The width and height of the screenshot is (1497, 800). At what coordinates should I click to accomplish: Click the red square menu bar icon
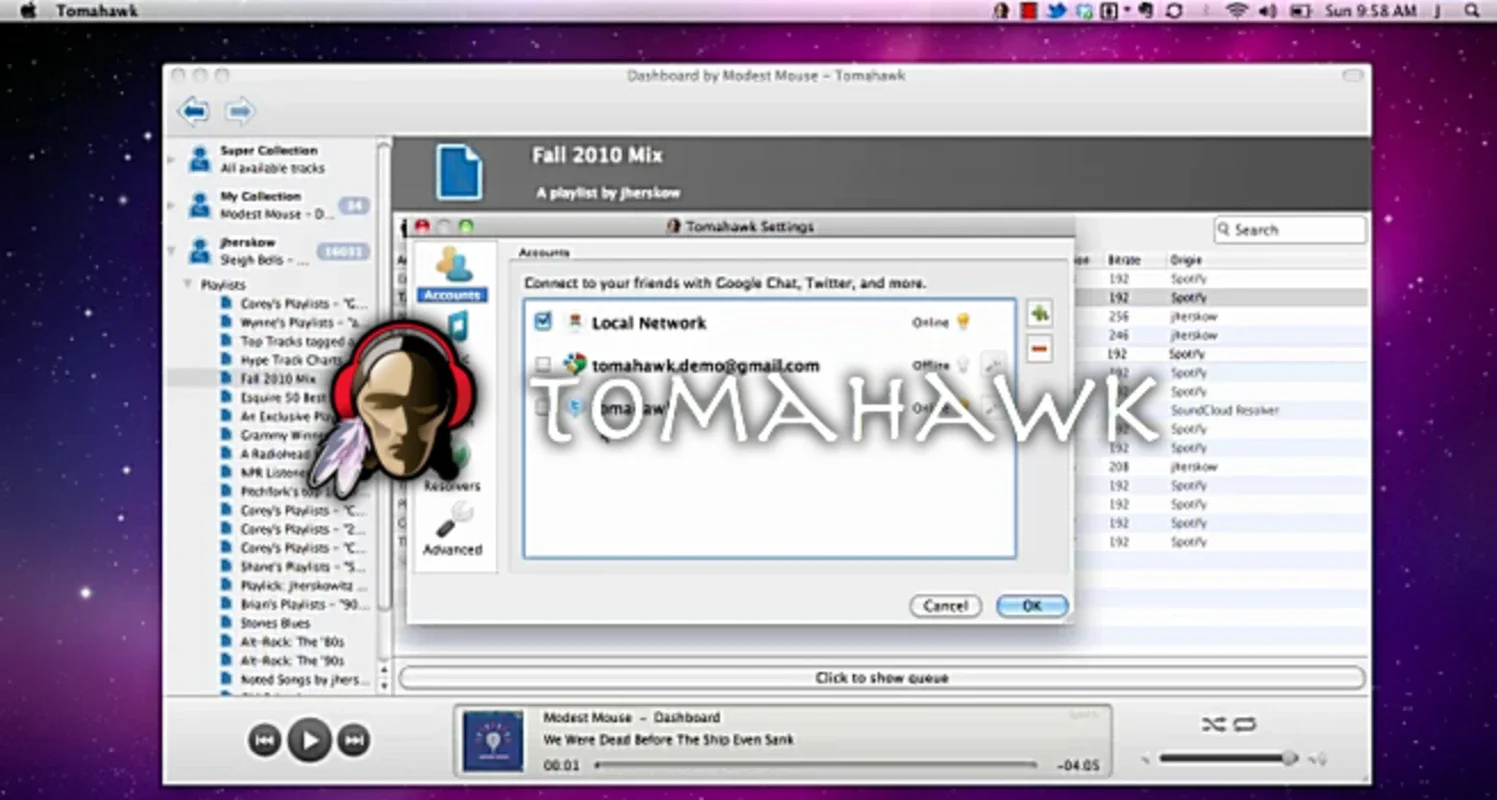point(1029,11)
